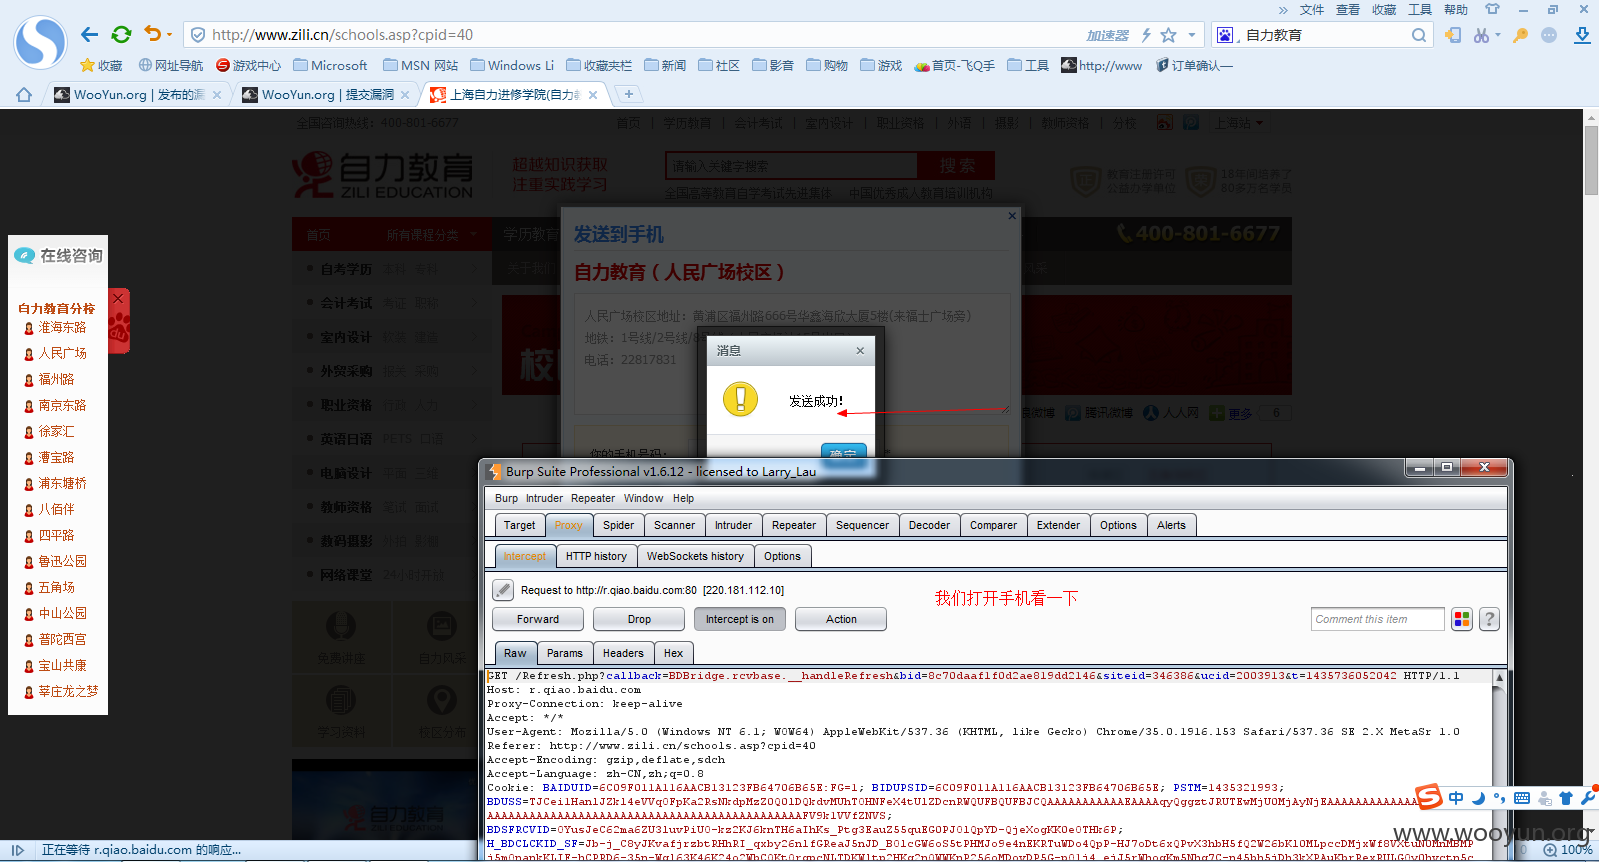Image resolution: width=1599 pixels, height=862 pixels.
Task: Click the 人民广场 campus link in the sidebar
Action: coord(62,353)
